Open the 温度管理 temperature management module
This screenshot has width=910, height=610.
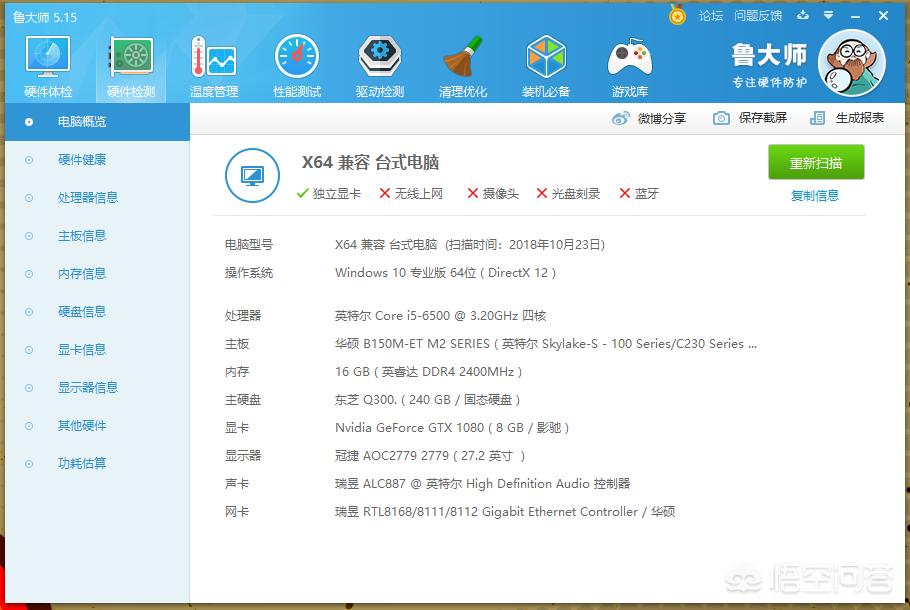coord(213,66)
